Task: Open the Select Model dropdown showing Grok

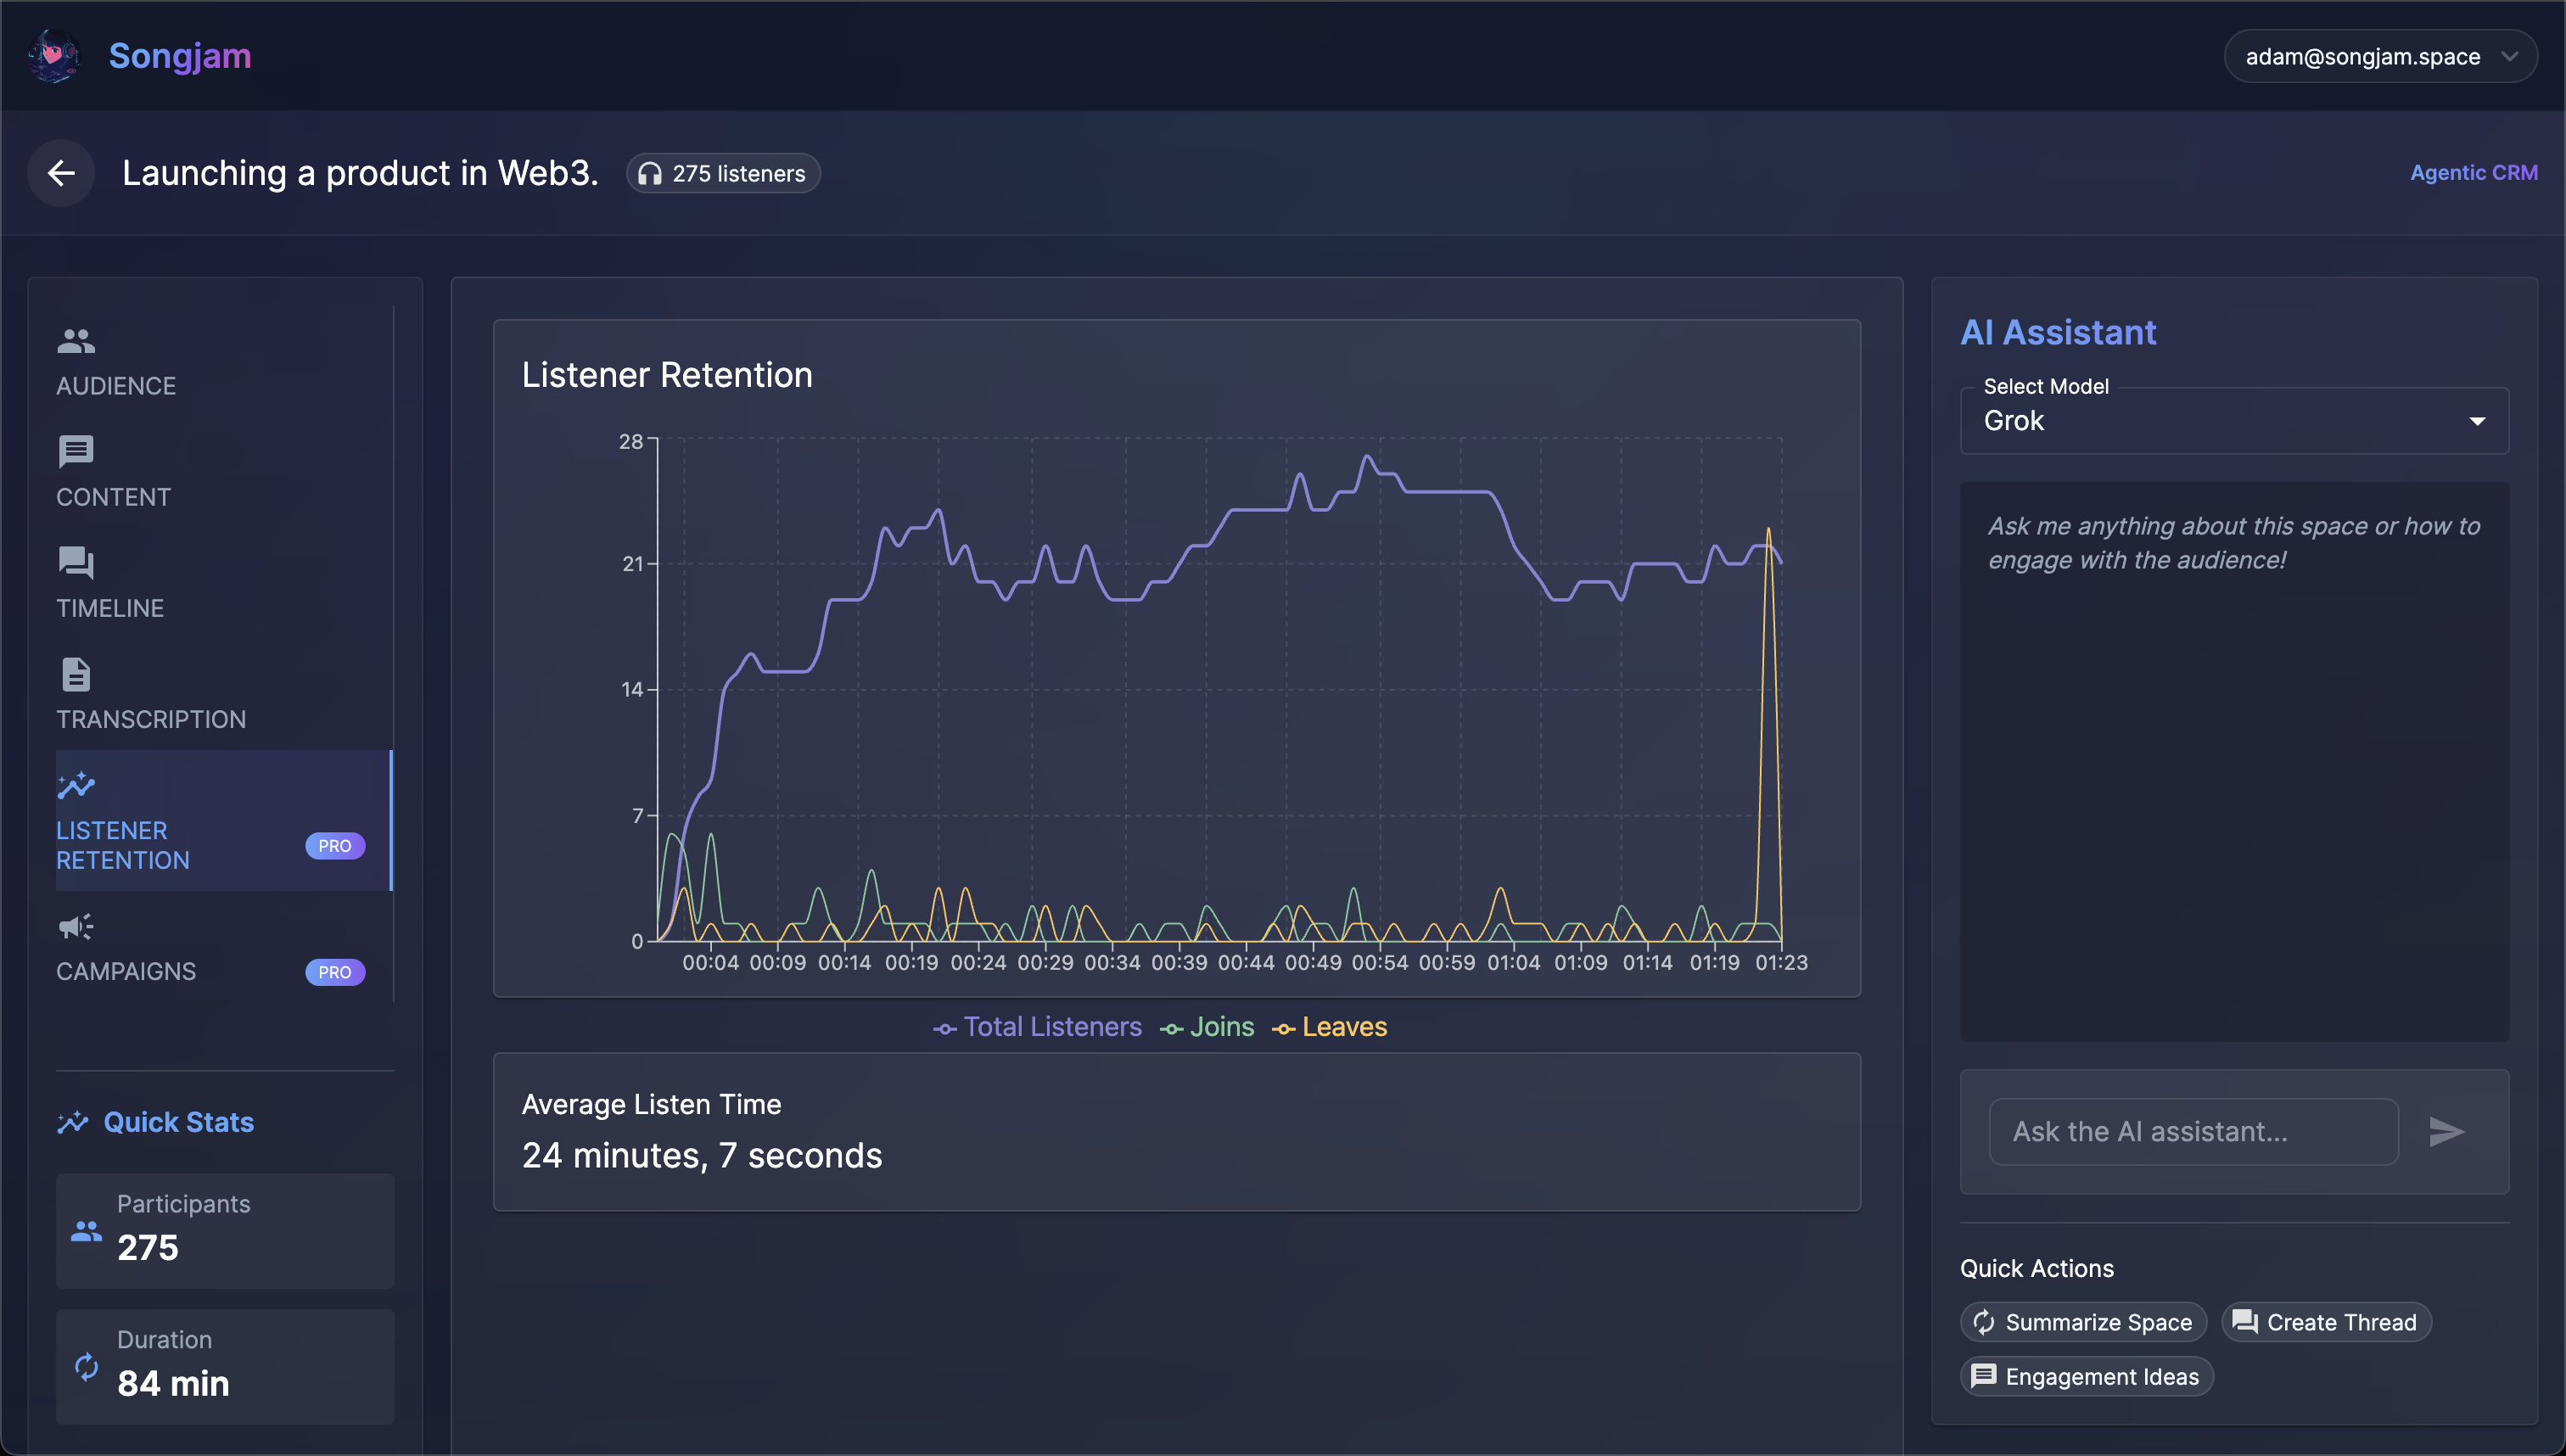Action: 2233,421
